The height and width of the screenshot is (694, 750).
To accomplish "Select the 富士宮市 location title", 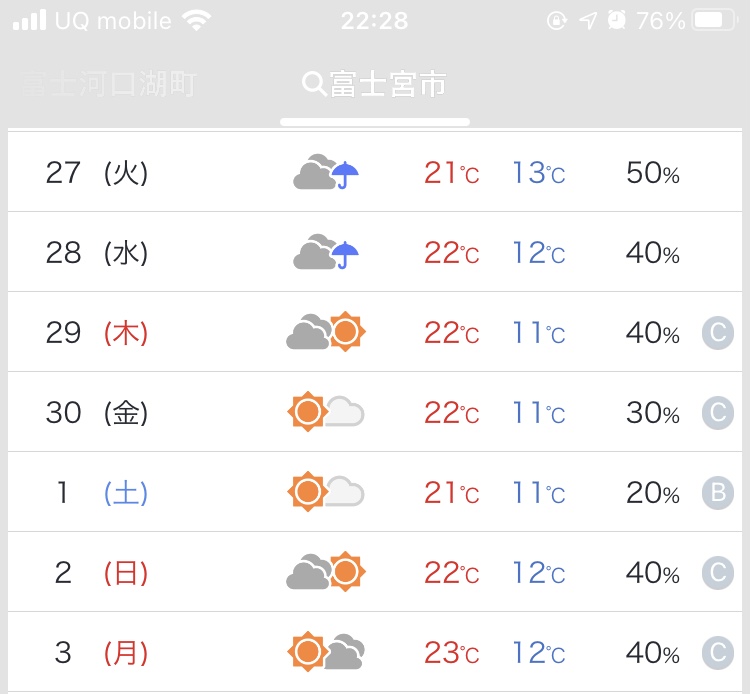I will click(x=388, y=84).
